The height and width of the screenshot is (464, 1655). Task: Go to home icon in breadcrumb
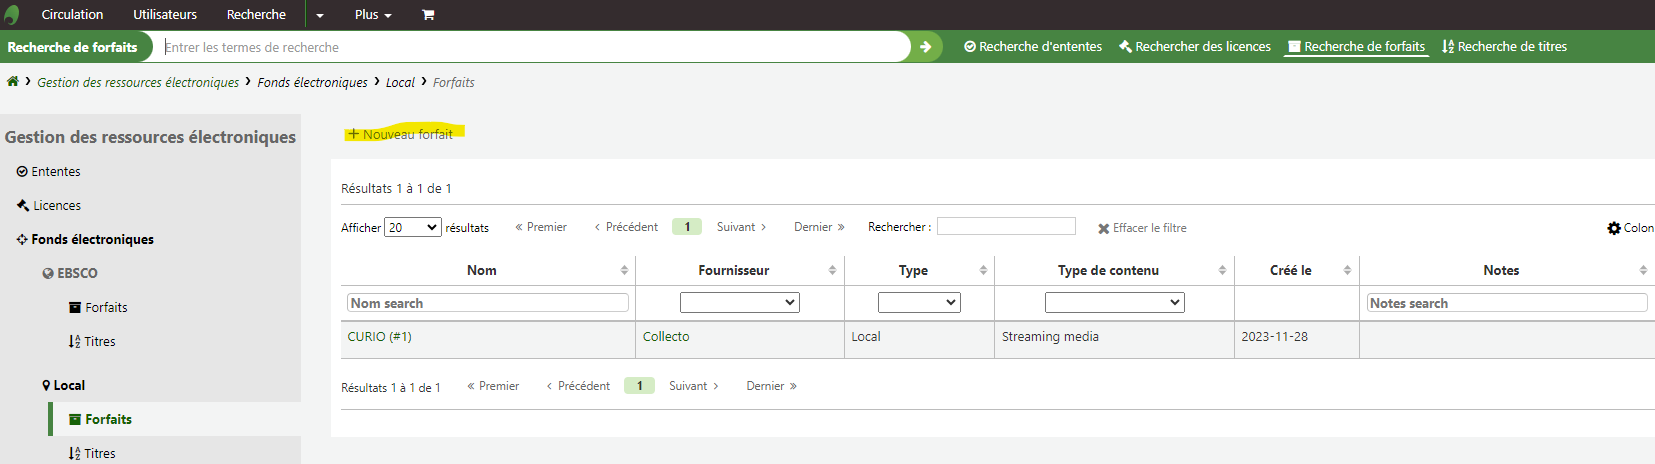click(13, 82)
